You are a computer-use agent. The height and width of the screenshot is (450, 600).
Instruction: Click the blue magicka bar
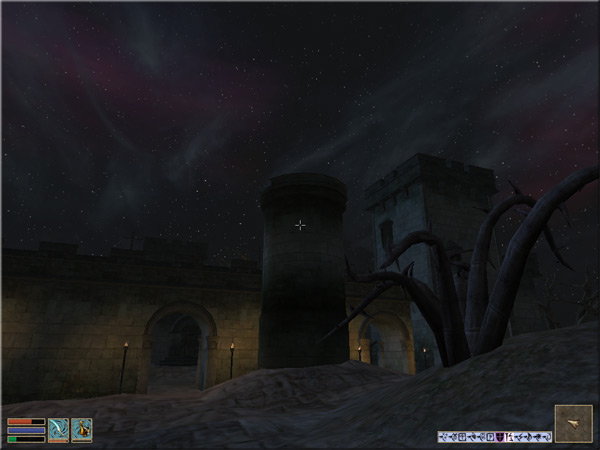pos(26,430)
